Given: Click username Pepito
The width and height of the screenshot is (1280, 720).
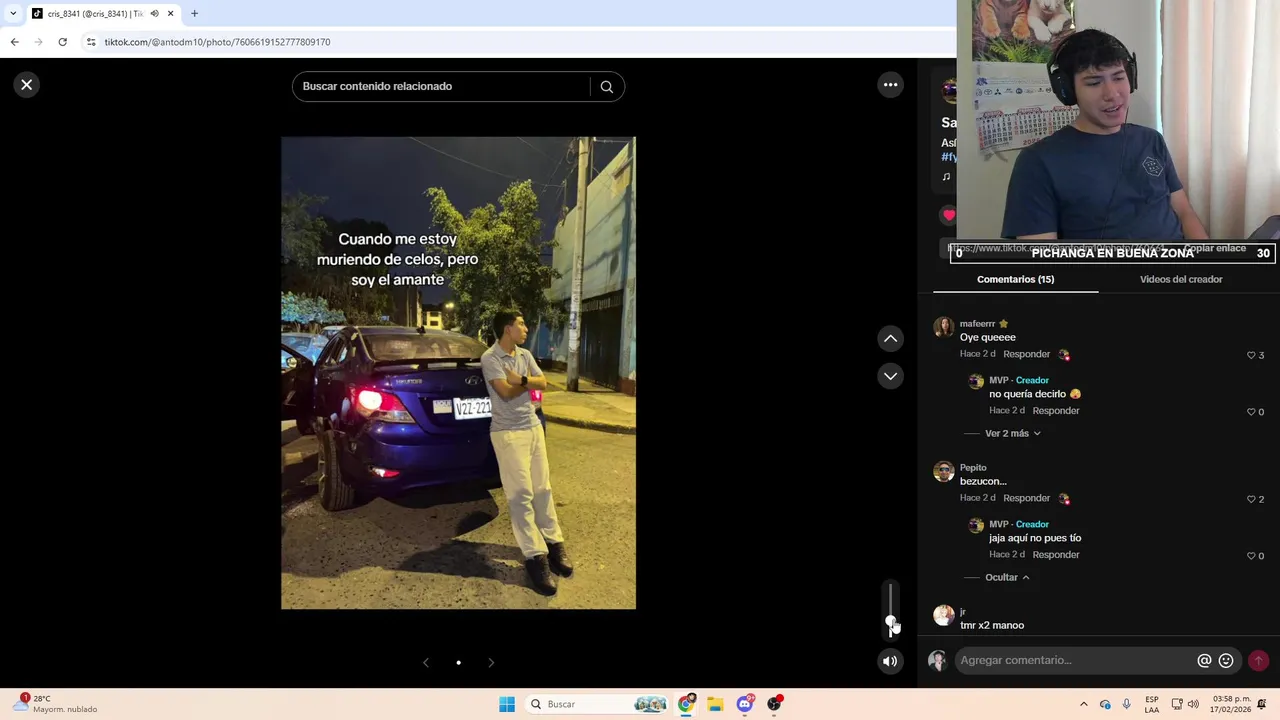Looking at the screenshot, I should coord(973,468).
